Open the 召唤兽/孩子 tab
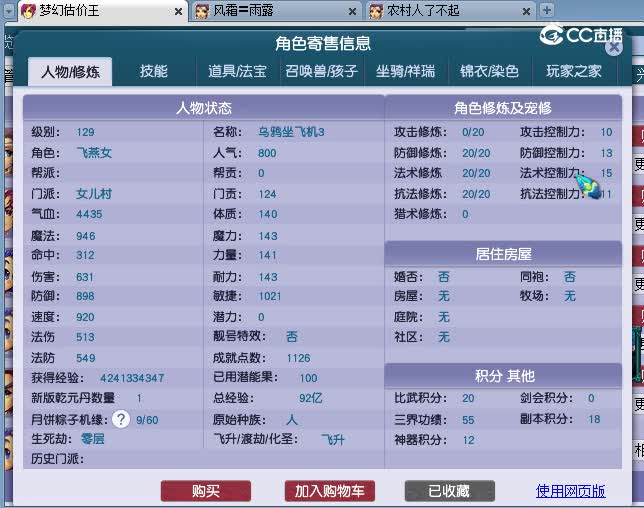The height and width of the screenshot is (508, 644). coord(322,71)
